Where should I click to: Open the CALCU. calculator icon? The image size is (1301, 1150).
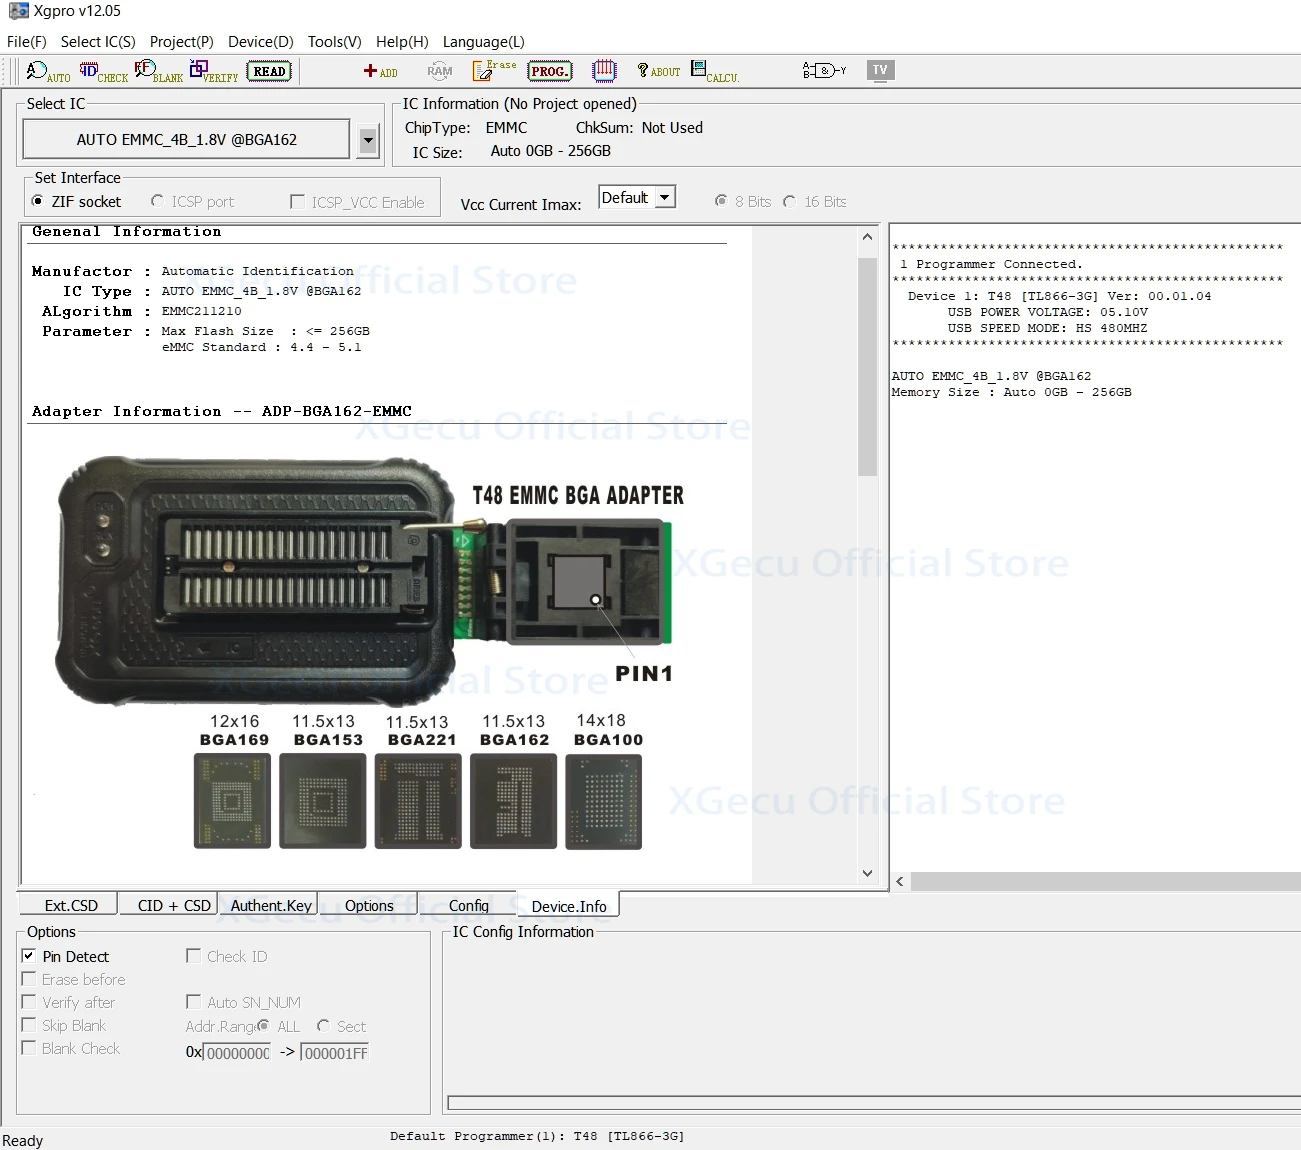(714, 71)
